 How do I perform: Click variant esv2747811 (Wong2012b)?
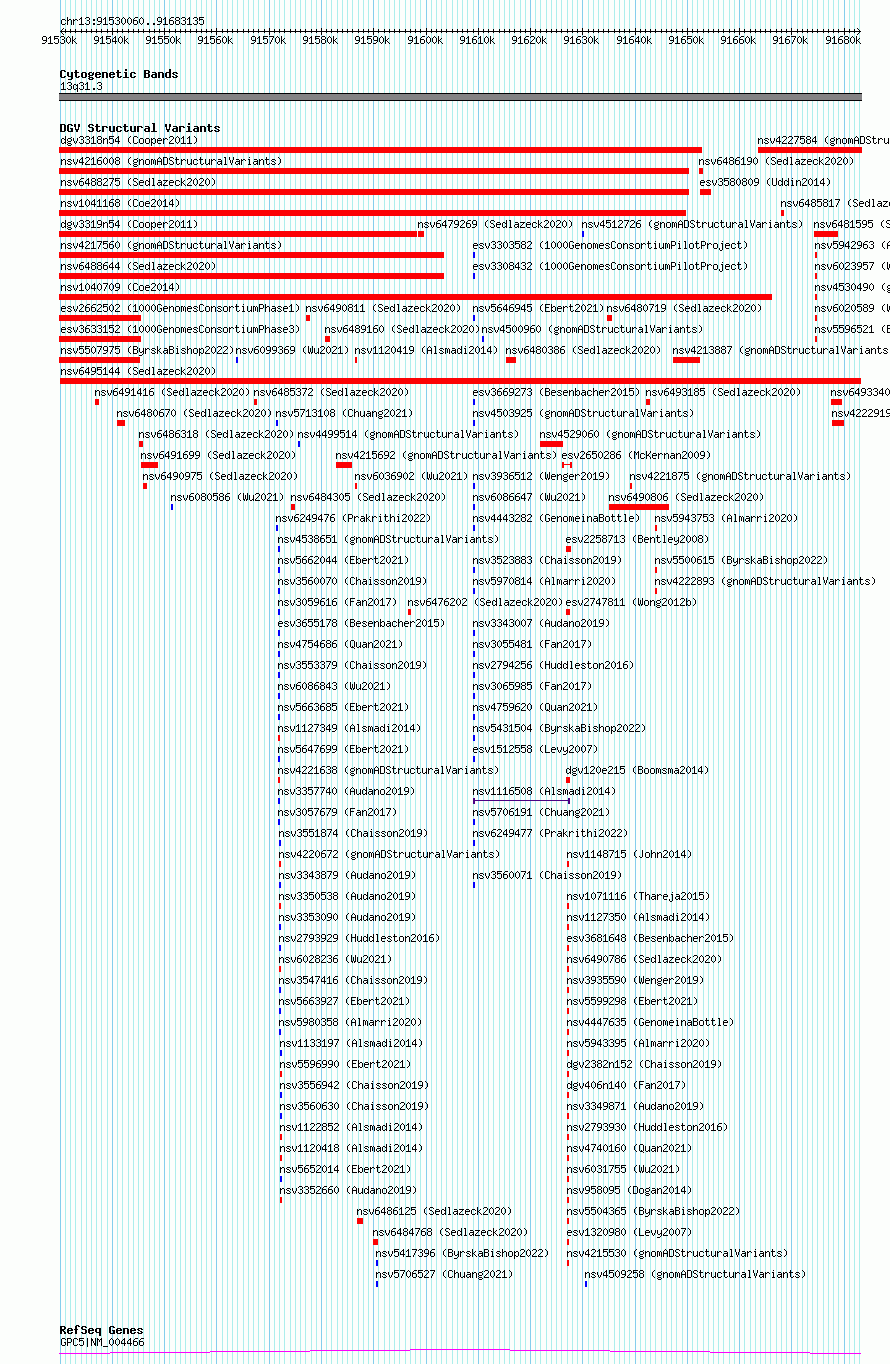[631, 602]
